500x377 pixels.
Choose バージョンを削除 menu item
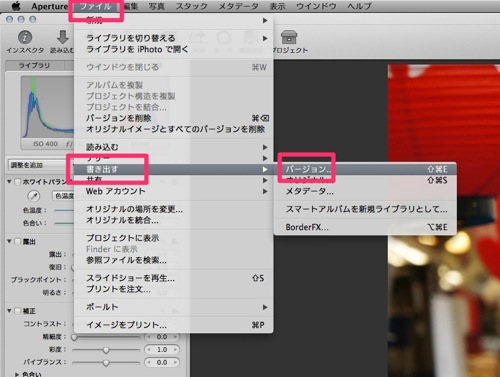coord(173,118)
